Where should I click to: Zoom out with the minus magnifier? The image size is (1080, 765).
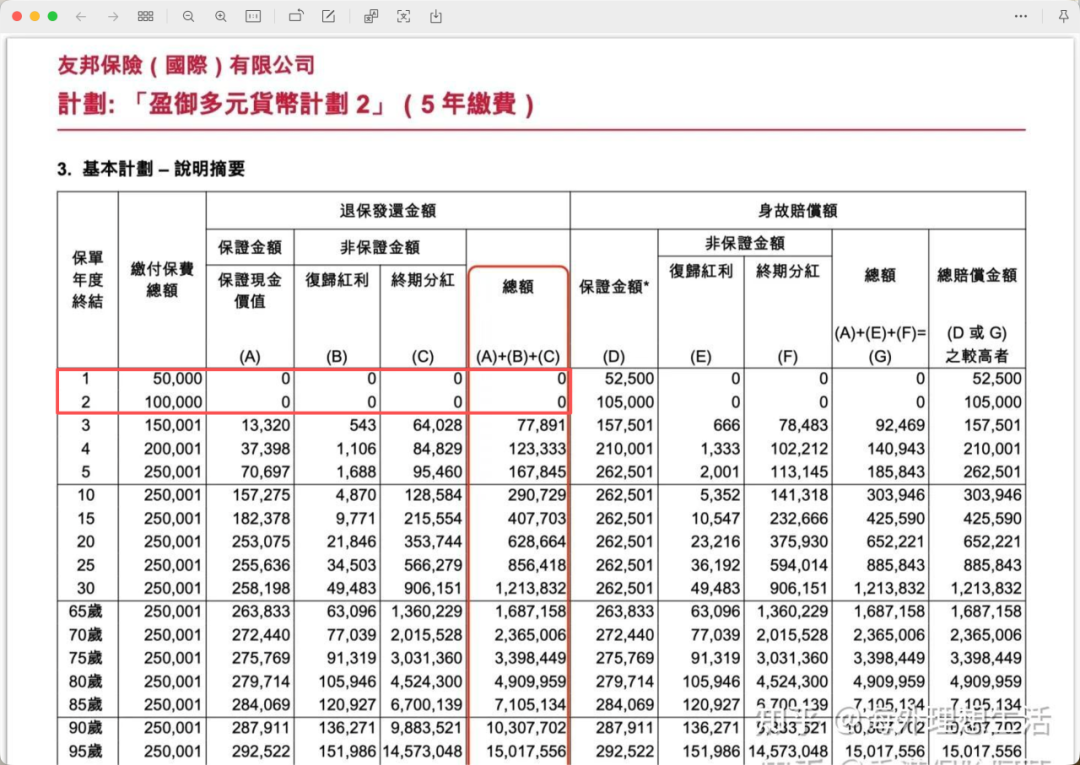pyautogui.click(x=188, y=17)
